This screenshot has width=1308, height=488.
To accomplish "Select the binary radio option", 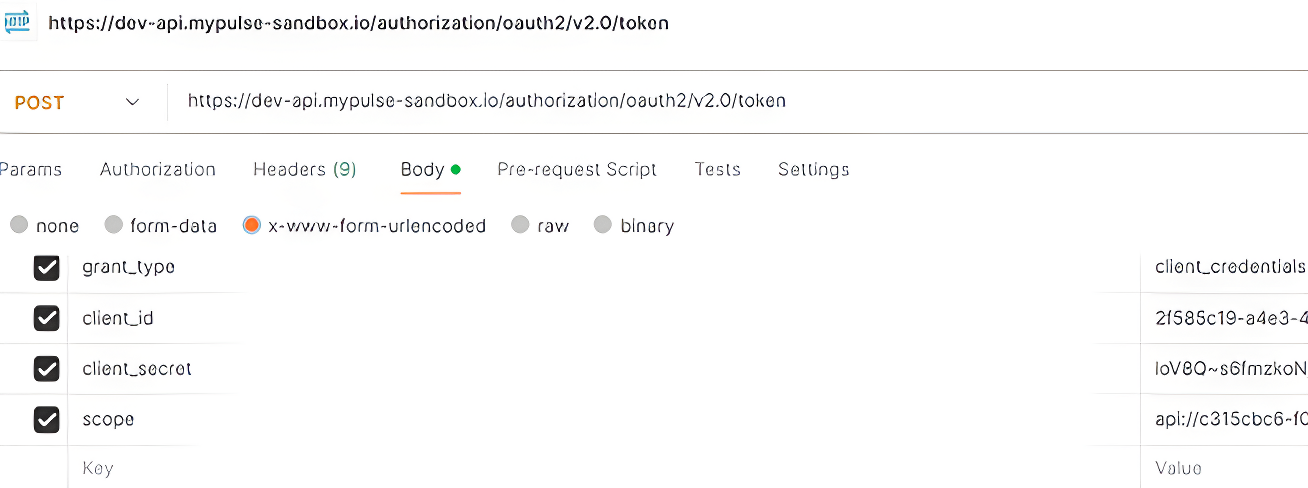I will 602,225.
